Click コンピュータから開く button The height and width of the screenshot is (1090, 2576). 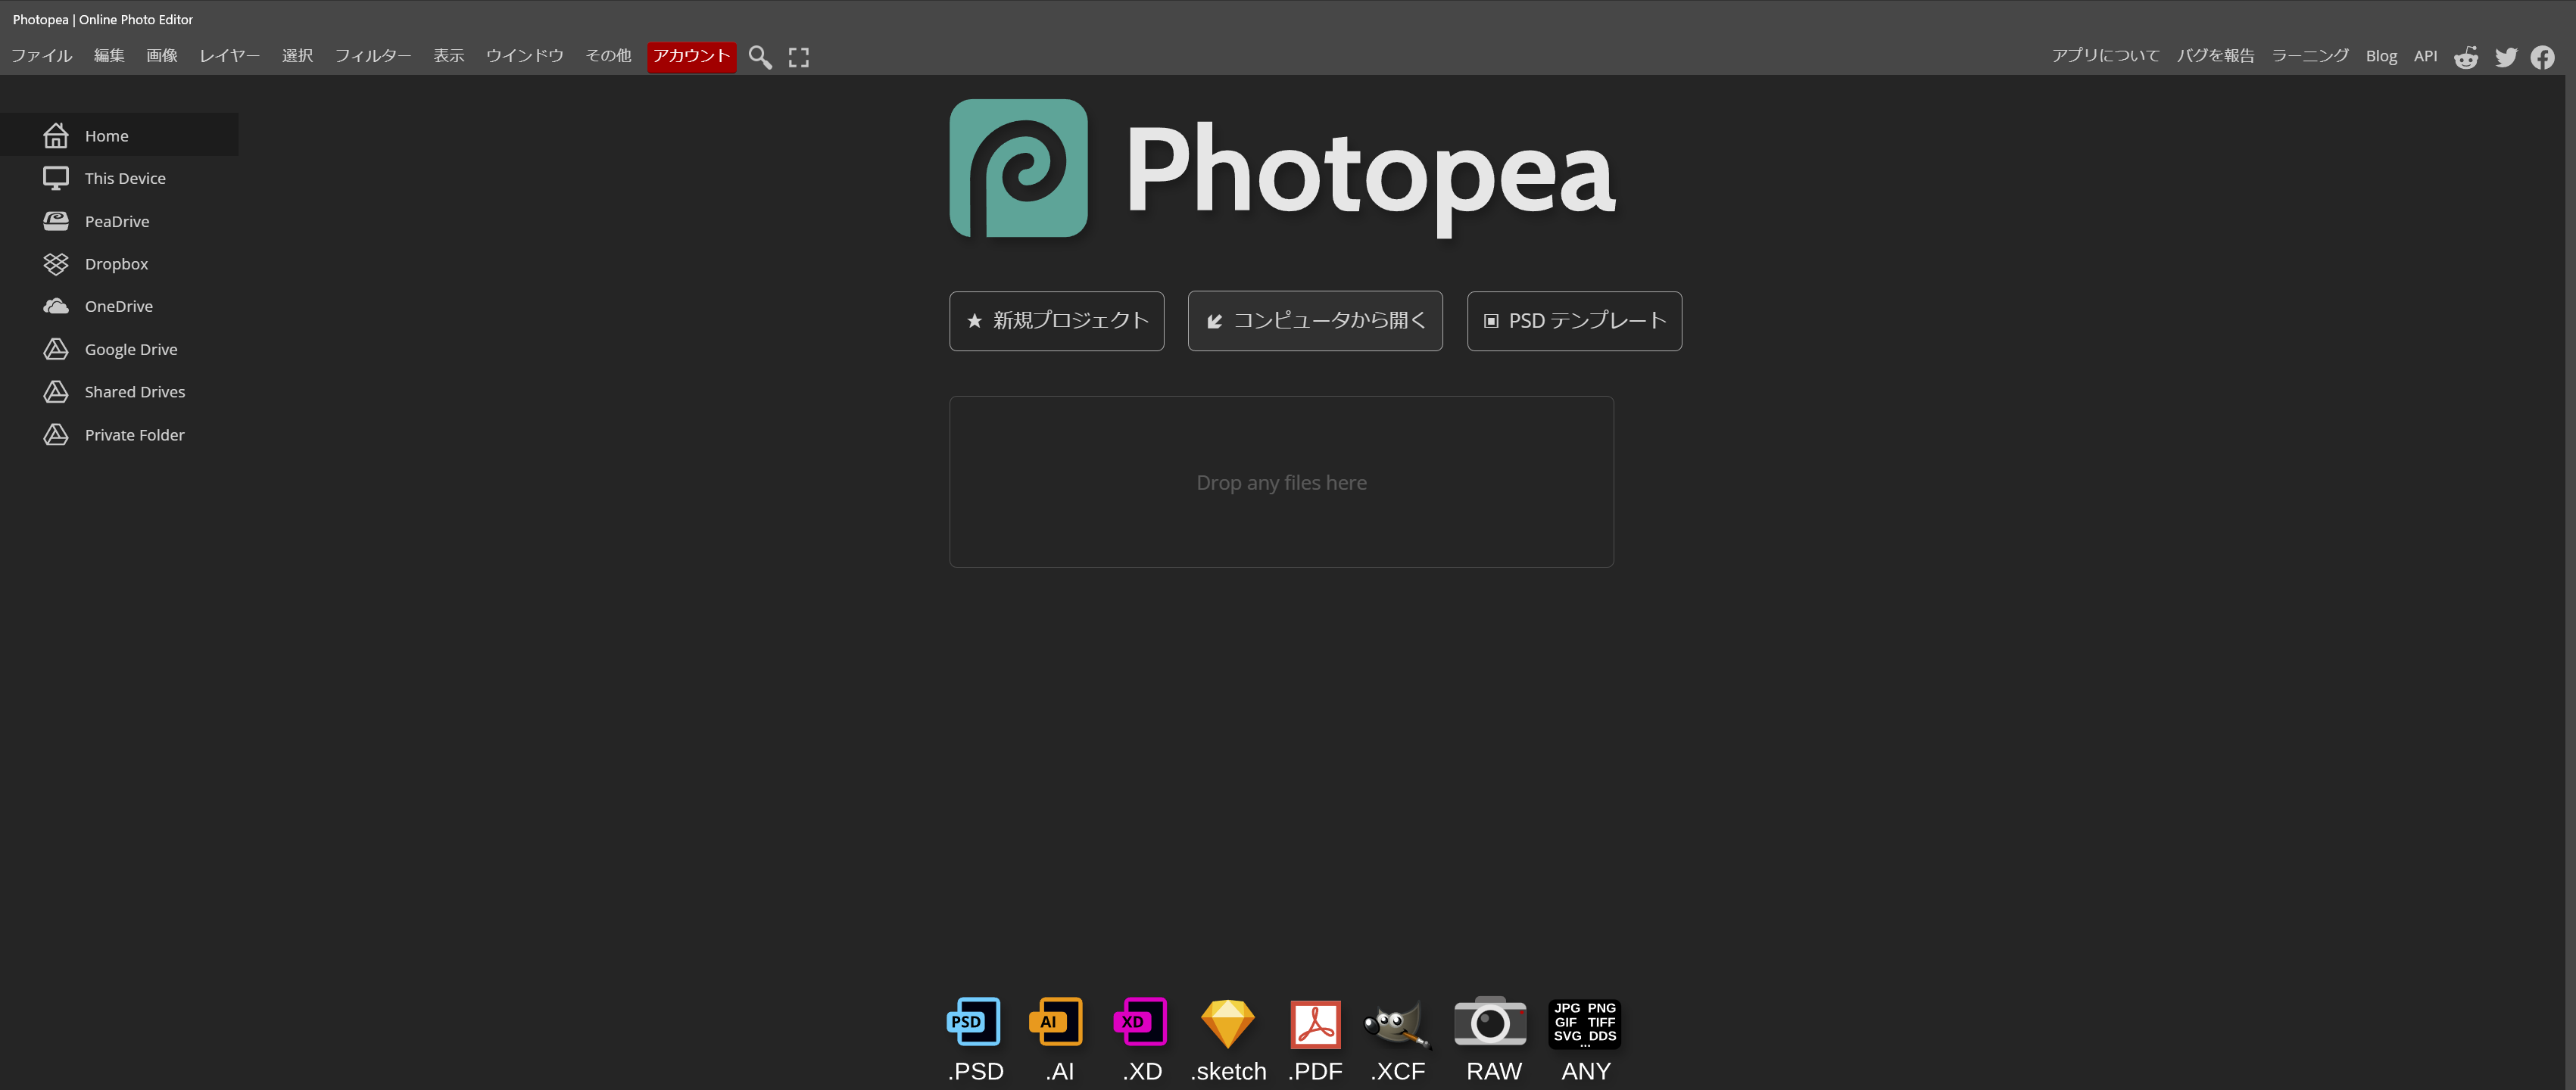(x=1314, y=321)
